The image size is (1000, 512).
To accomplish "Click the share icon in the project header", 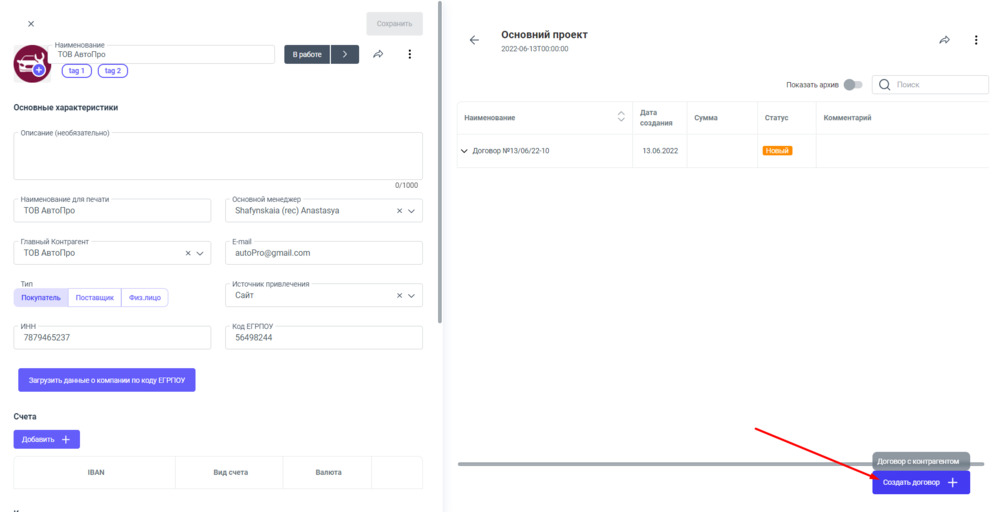I will tap(944, 40).
